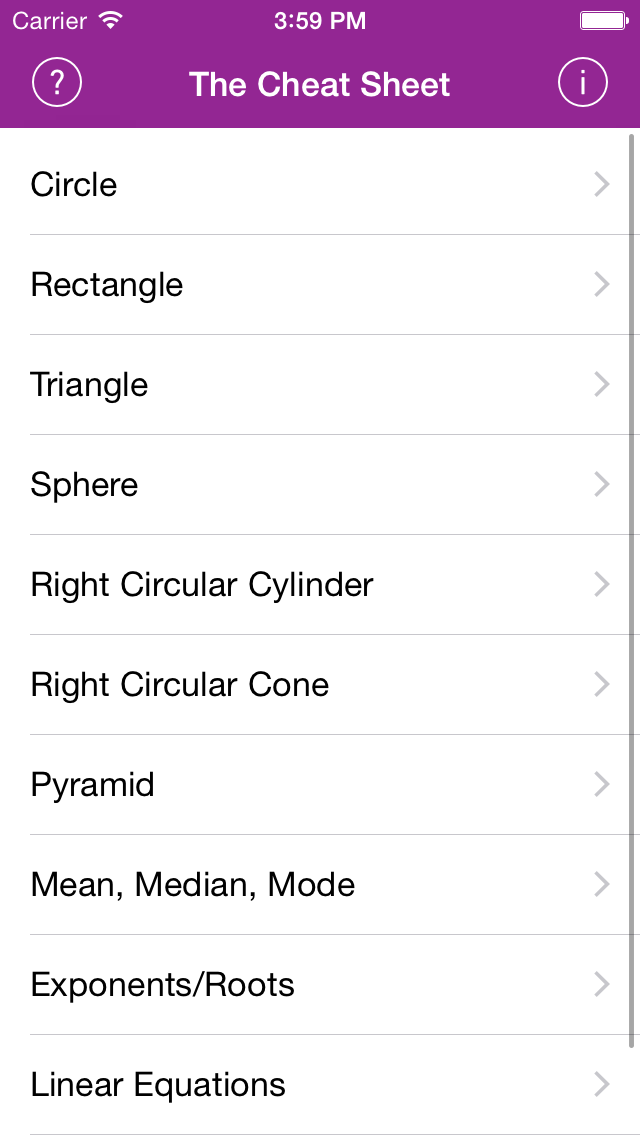Open the help question mark icon
The image size is (640, 1136).
[x=57, y=83]
